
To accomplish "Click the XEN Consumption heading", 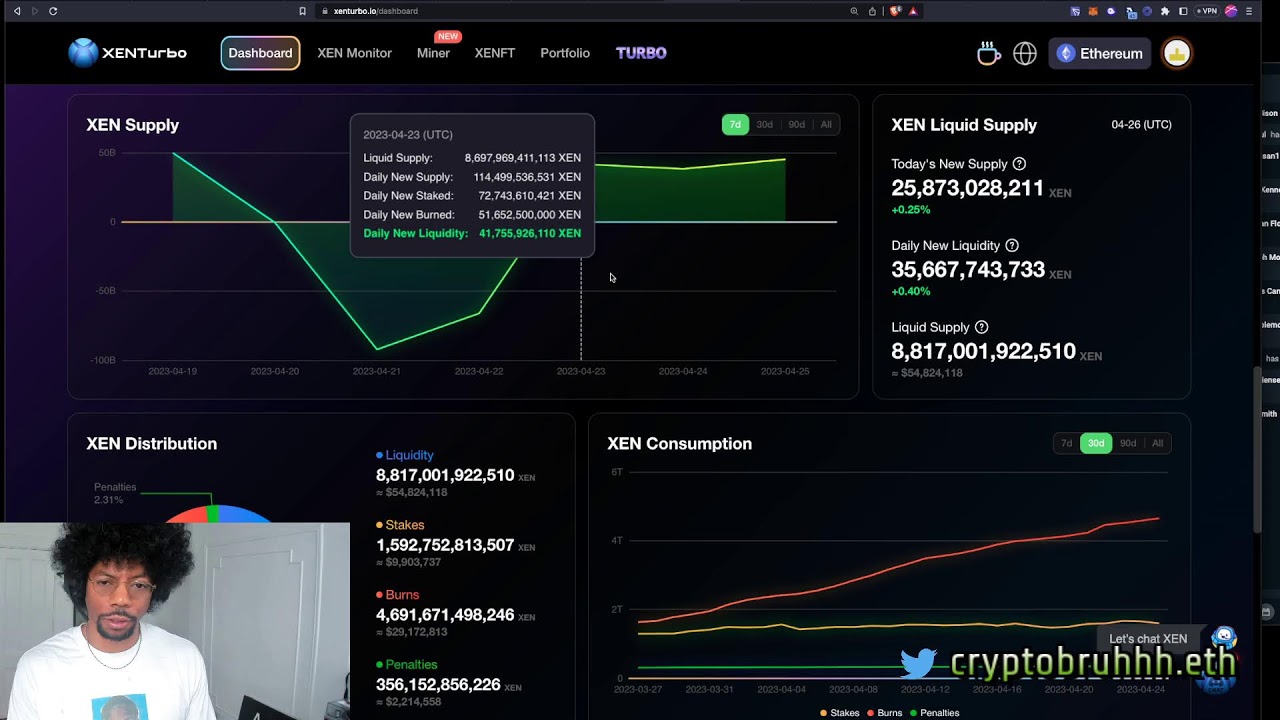I will 679,444.
